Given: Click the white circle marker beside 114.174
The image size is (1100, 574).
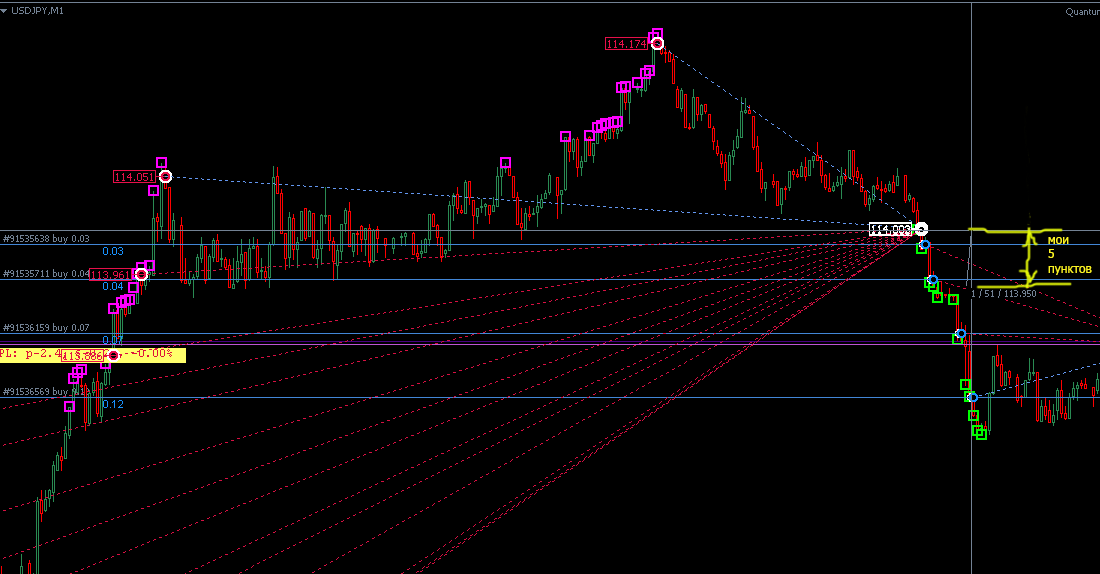Looking at the screenshot, I should pyautogui.click(x=657, y=44).
